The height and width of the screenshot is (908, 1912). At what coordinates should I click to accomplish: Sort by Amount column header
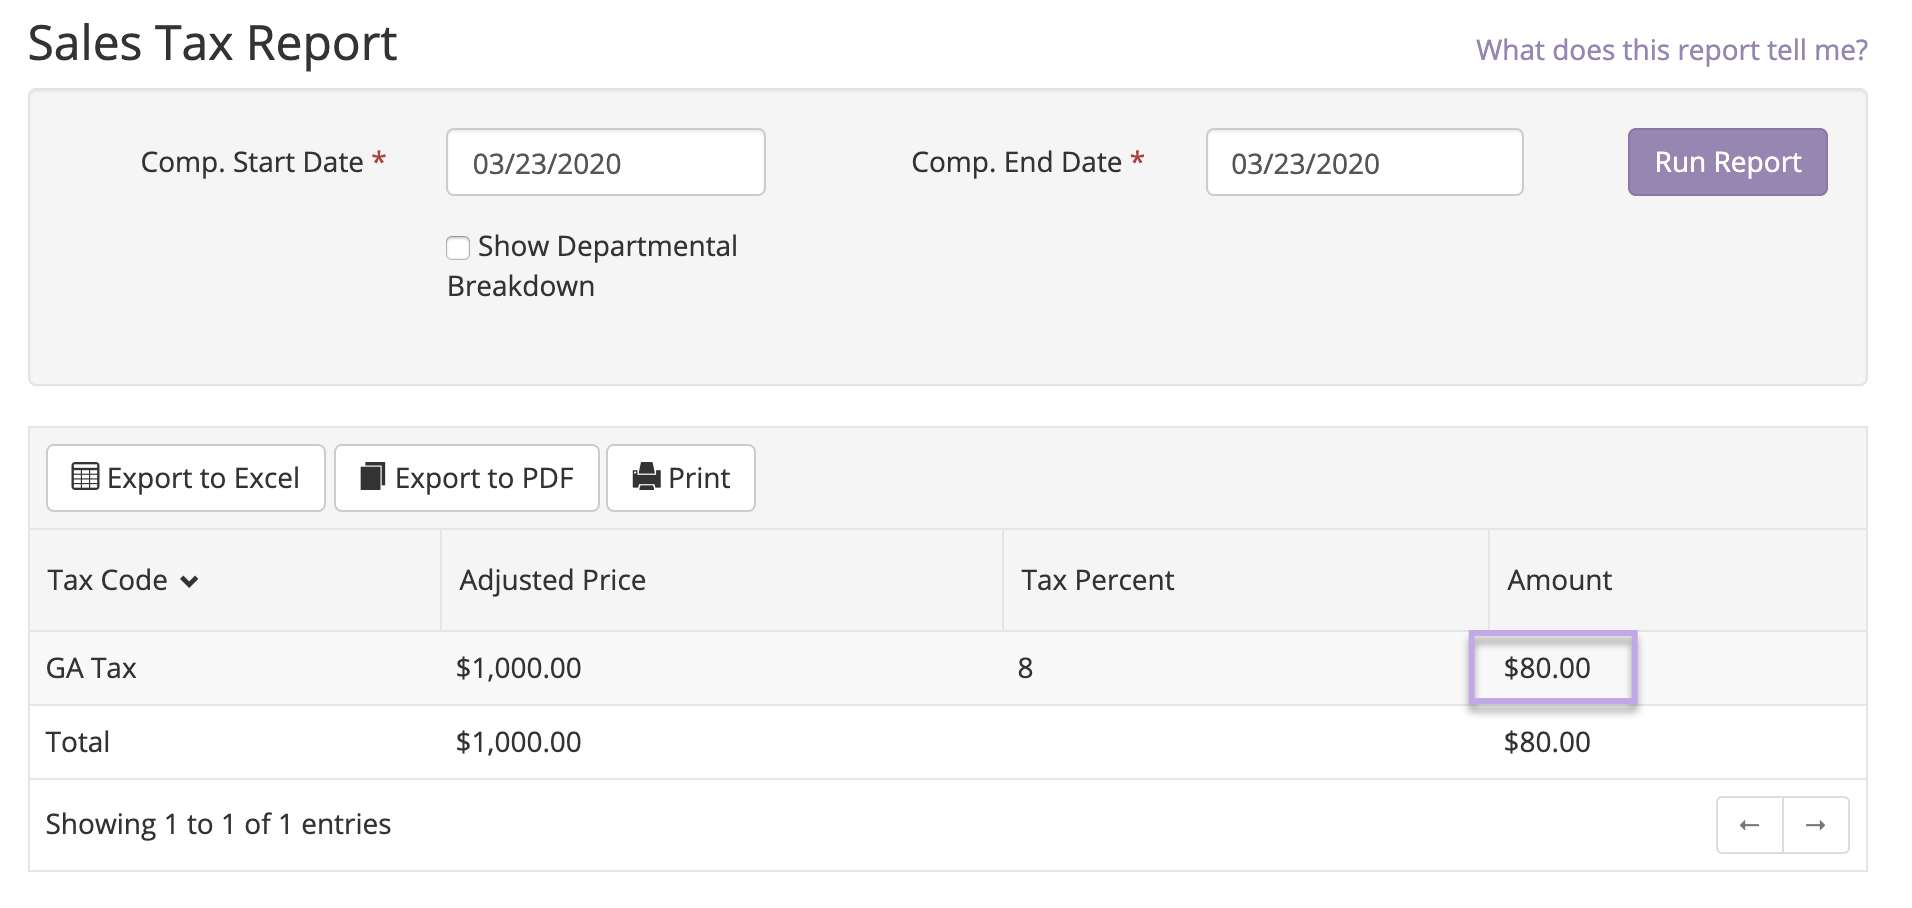coord(1559,580)
